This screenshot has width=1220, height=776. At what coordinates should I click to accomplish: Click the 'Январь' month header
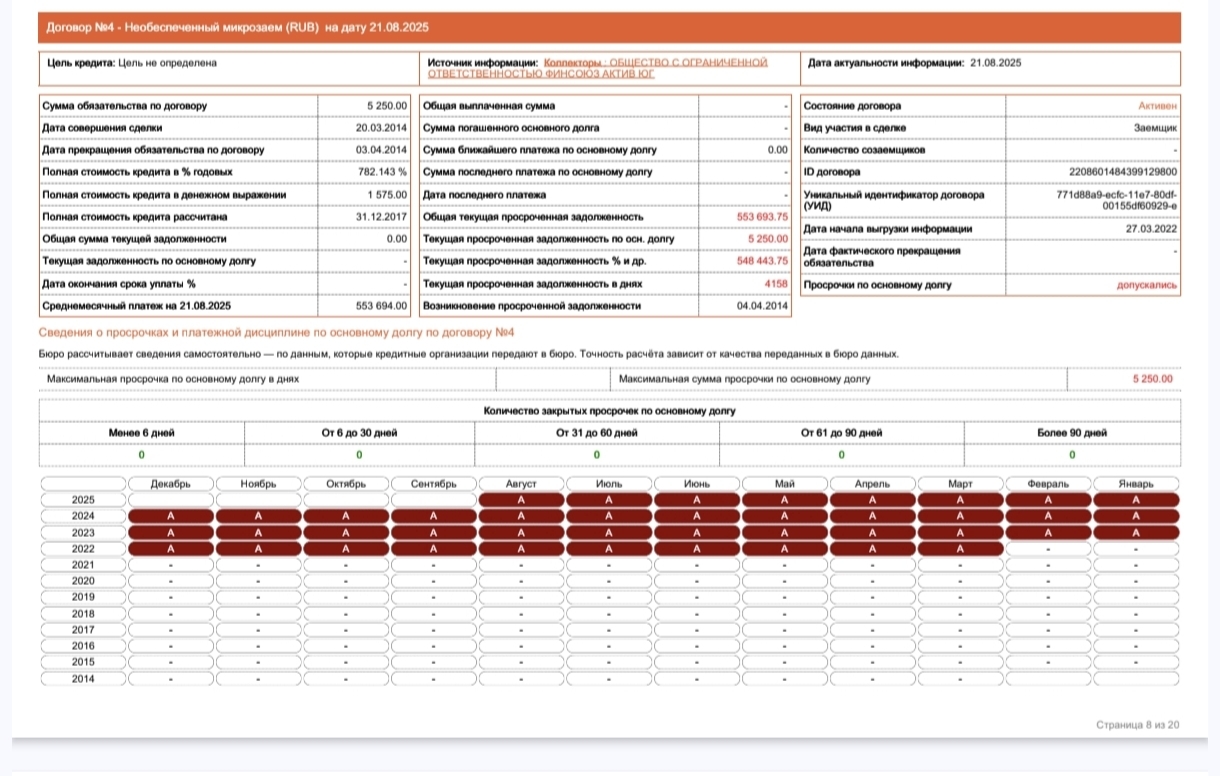(1136, 484)
